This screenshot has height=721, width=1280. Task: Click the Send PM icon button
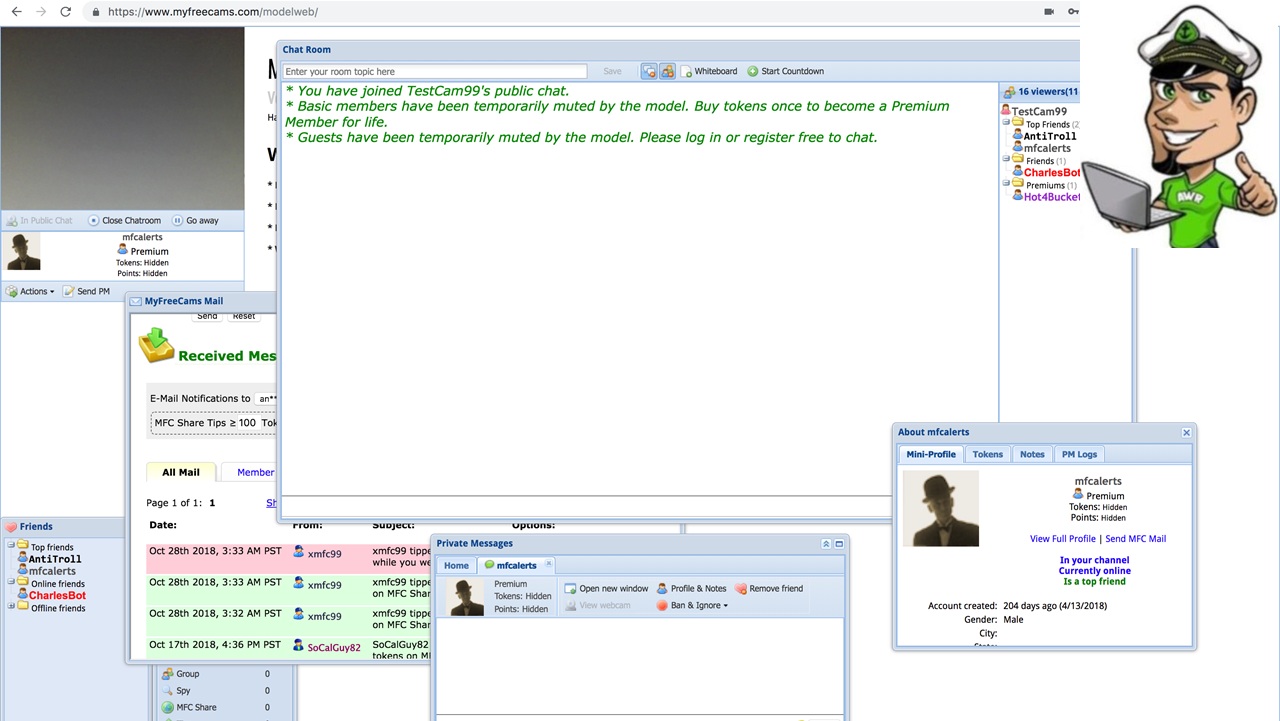[x=69, y=291]
